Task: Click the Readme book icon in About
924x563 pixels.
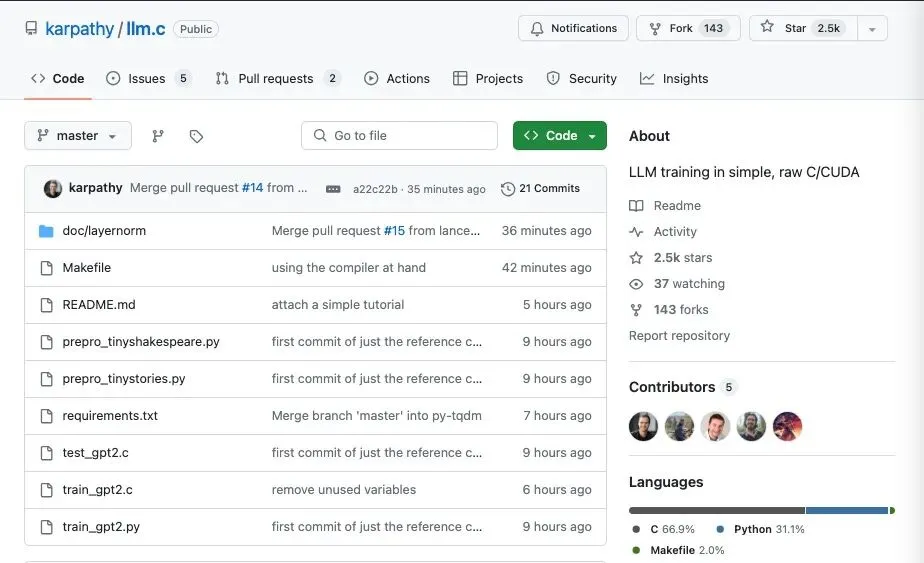Action: [x=636, y=206]
